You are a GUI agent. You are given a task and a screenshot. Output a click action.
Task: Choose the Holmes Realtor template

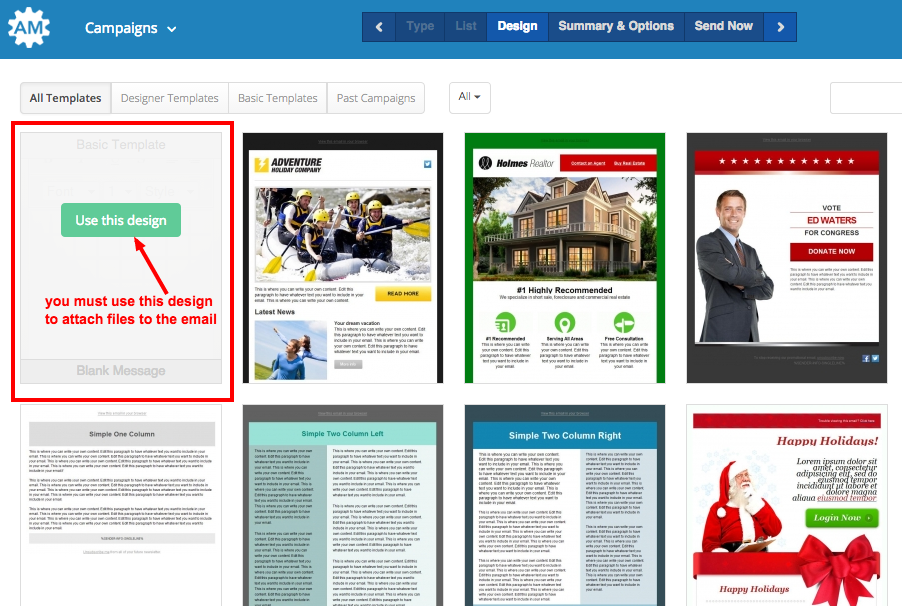565,258
